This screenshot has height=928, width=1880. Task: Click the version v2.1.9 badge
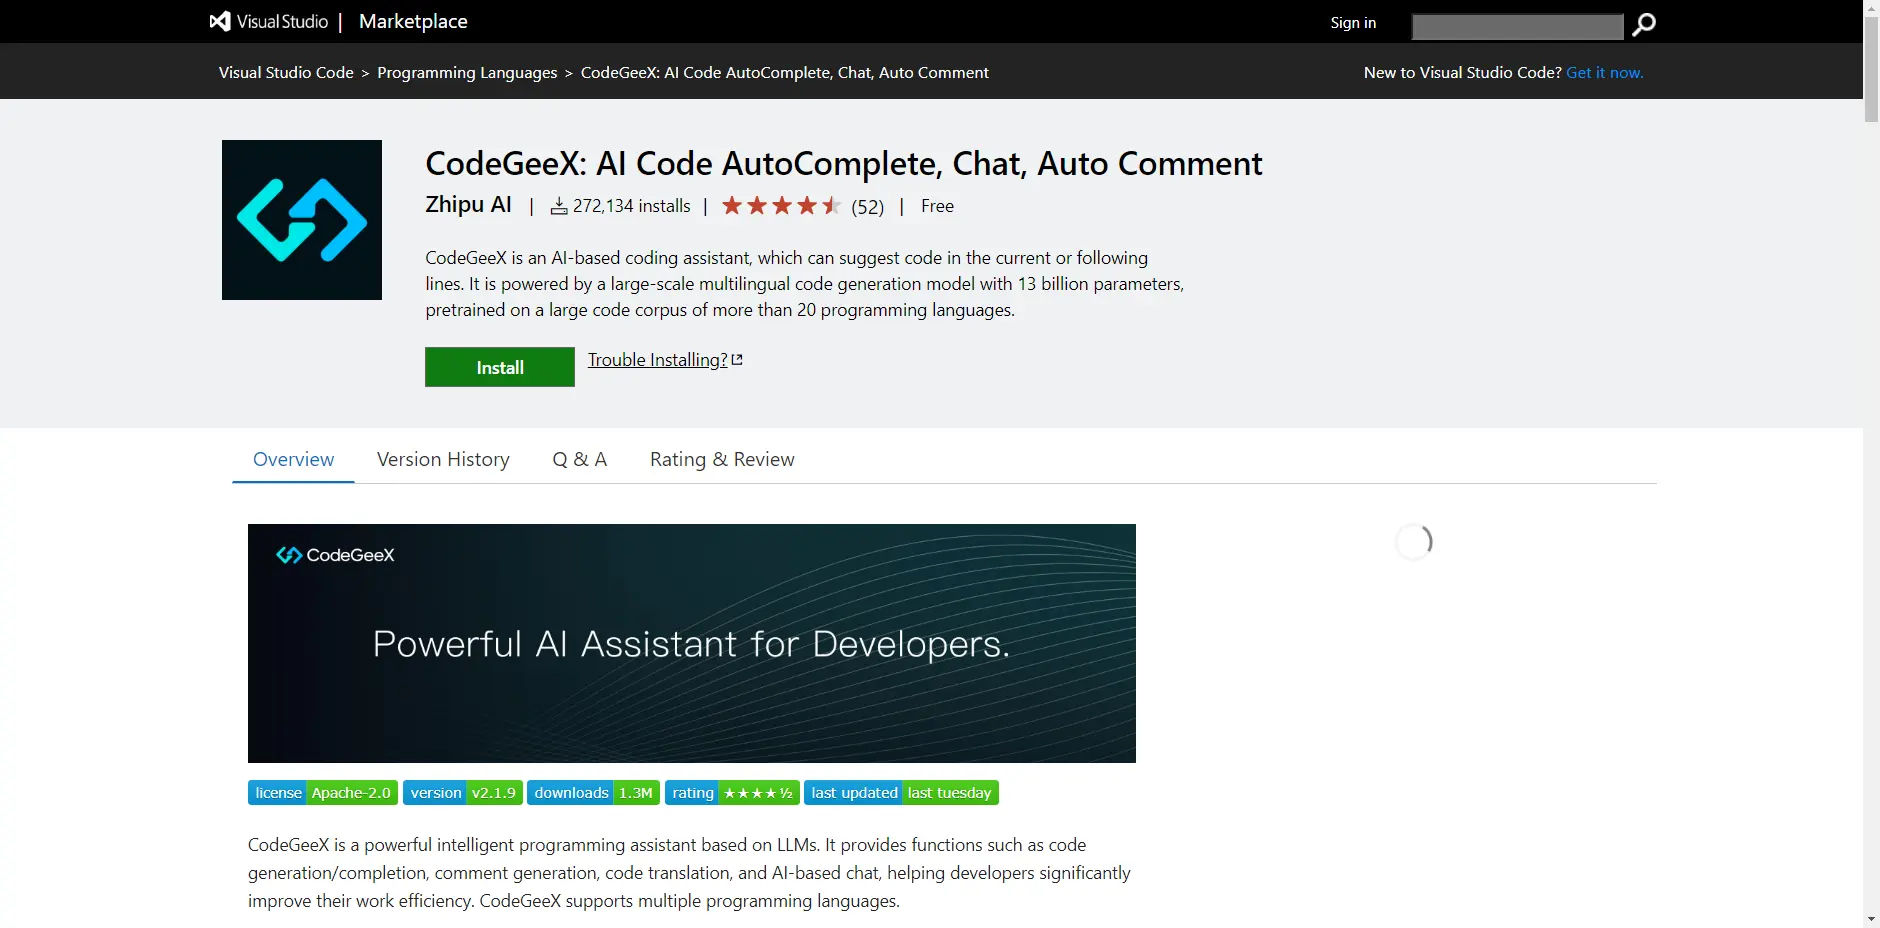click(x=463, y=793)
